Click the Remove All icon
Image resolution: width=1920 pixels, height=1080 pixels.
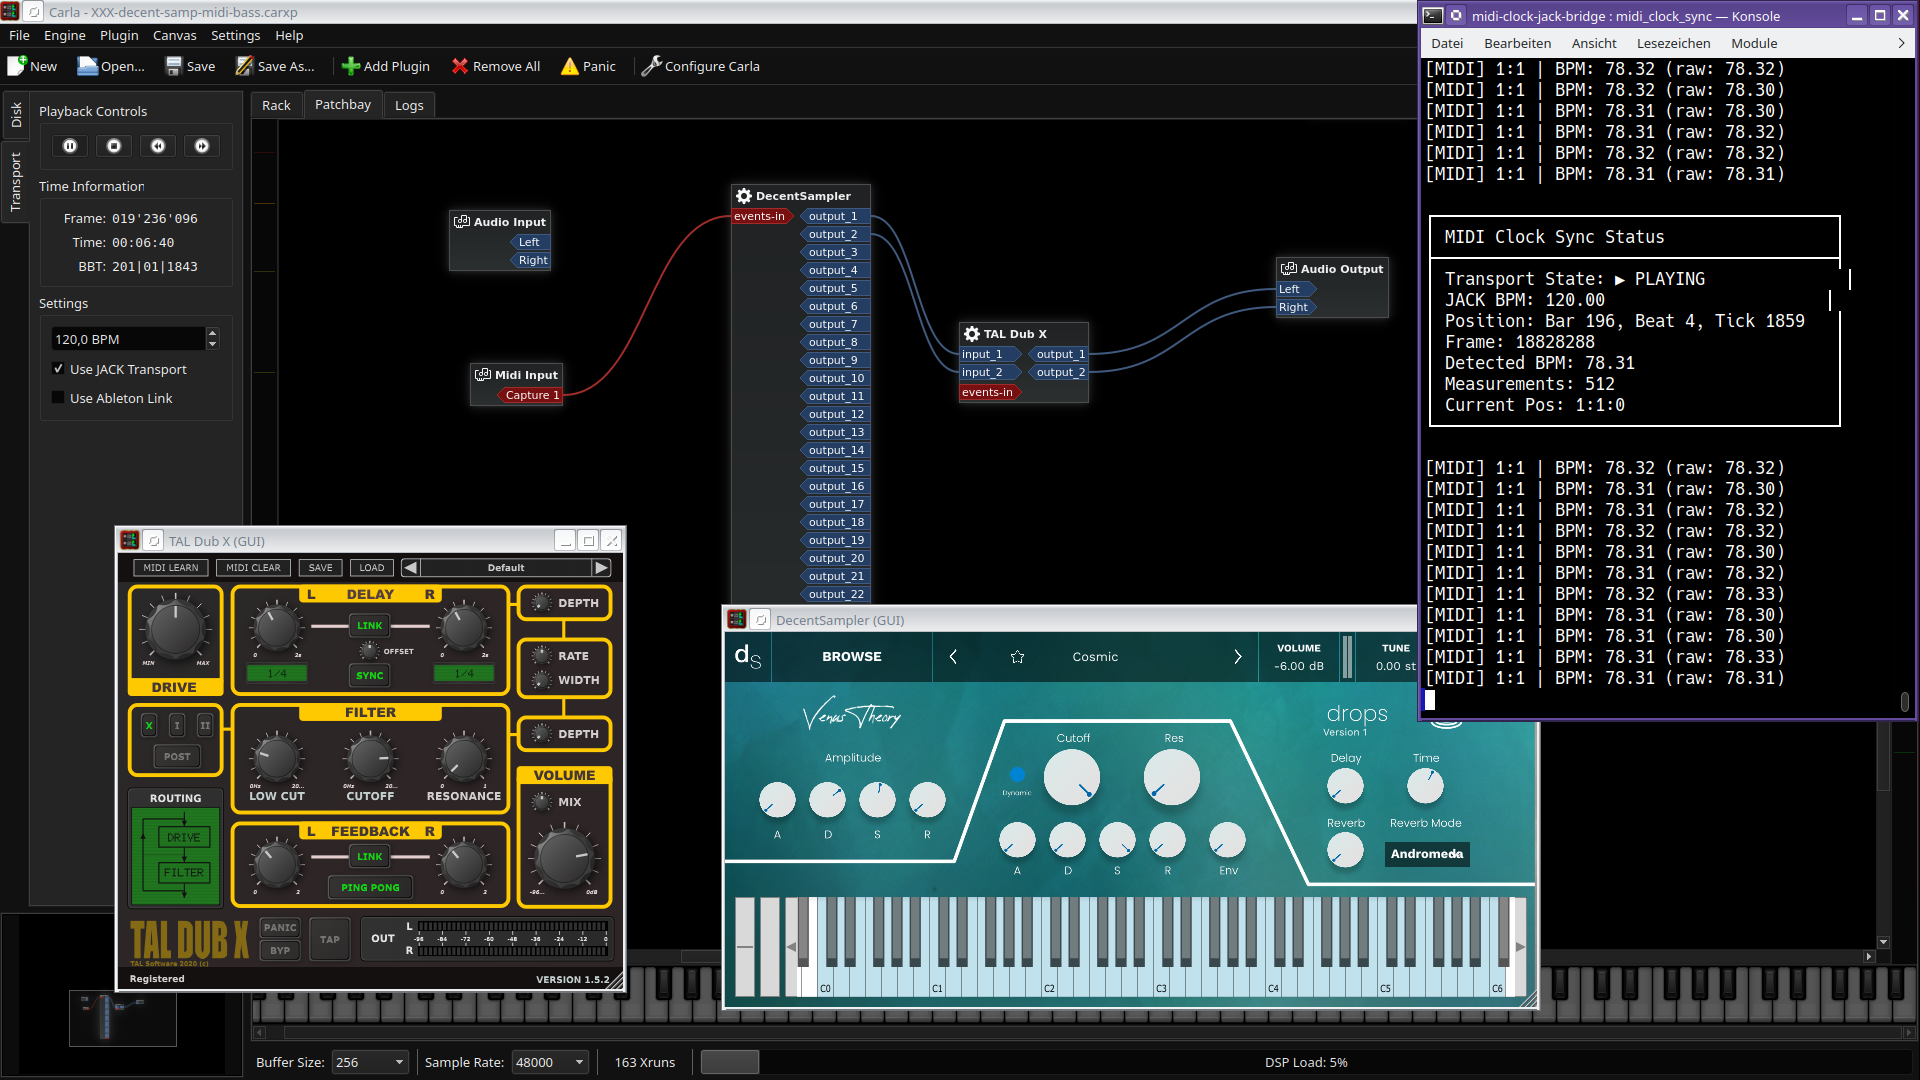[460, 66]
